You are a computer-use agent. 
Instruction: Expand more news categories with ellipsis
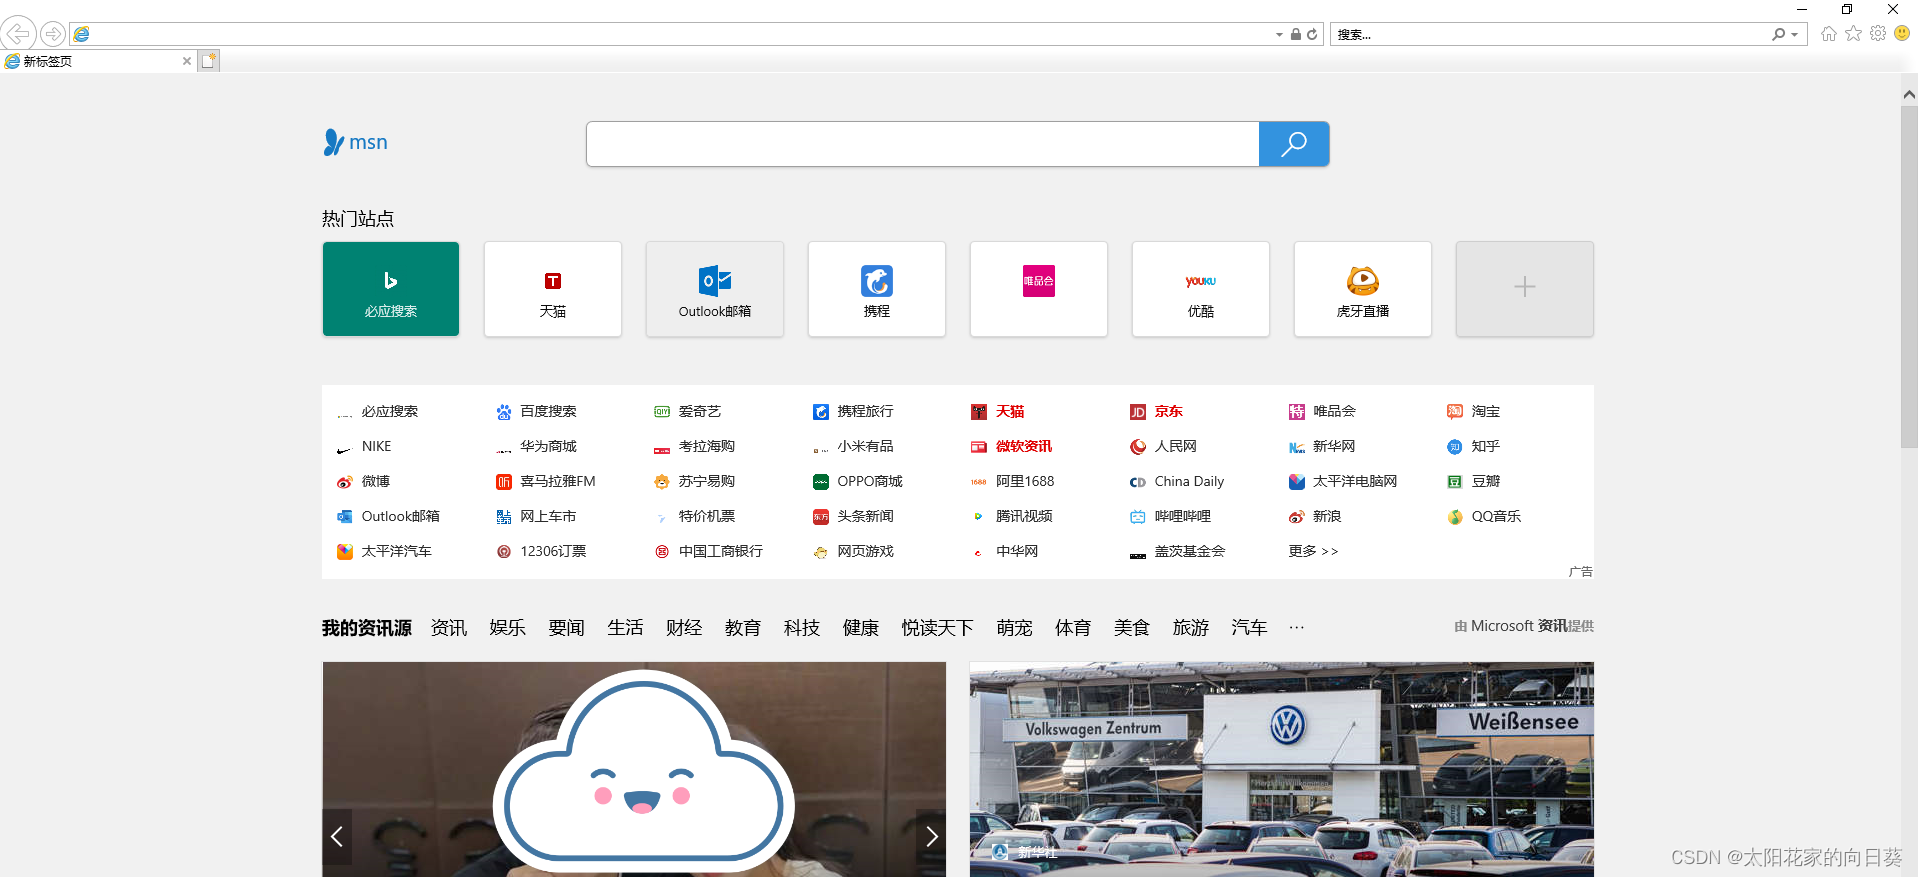tap(1297, 627)
